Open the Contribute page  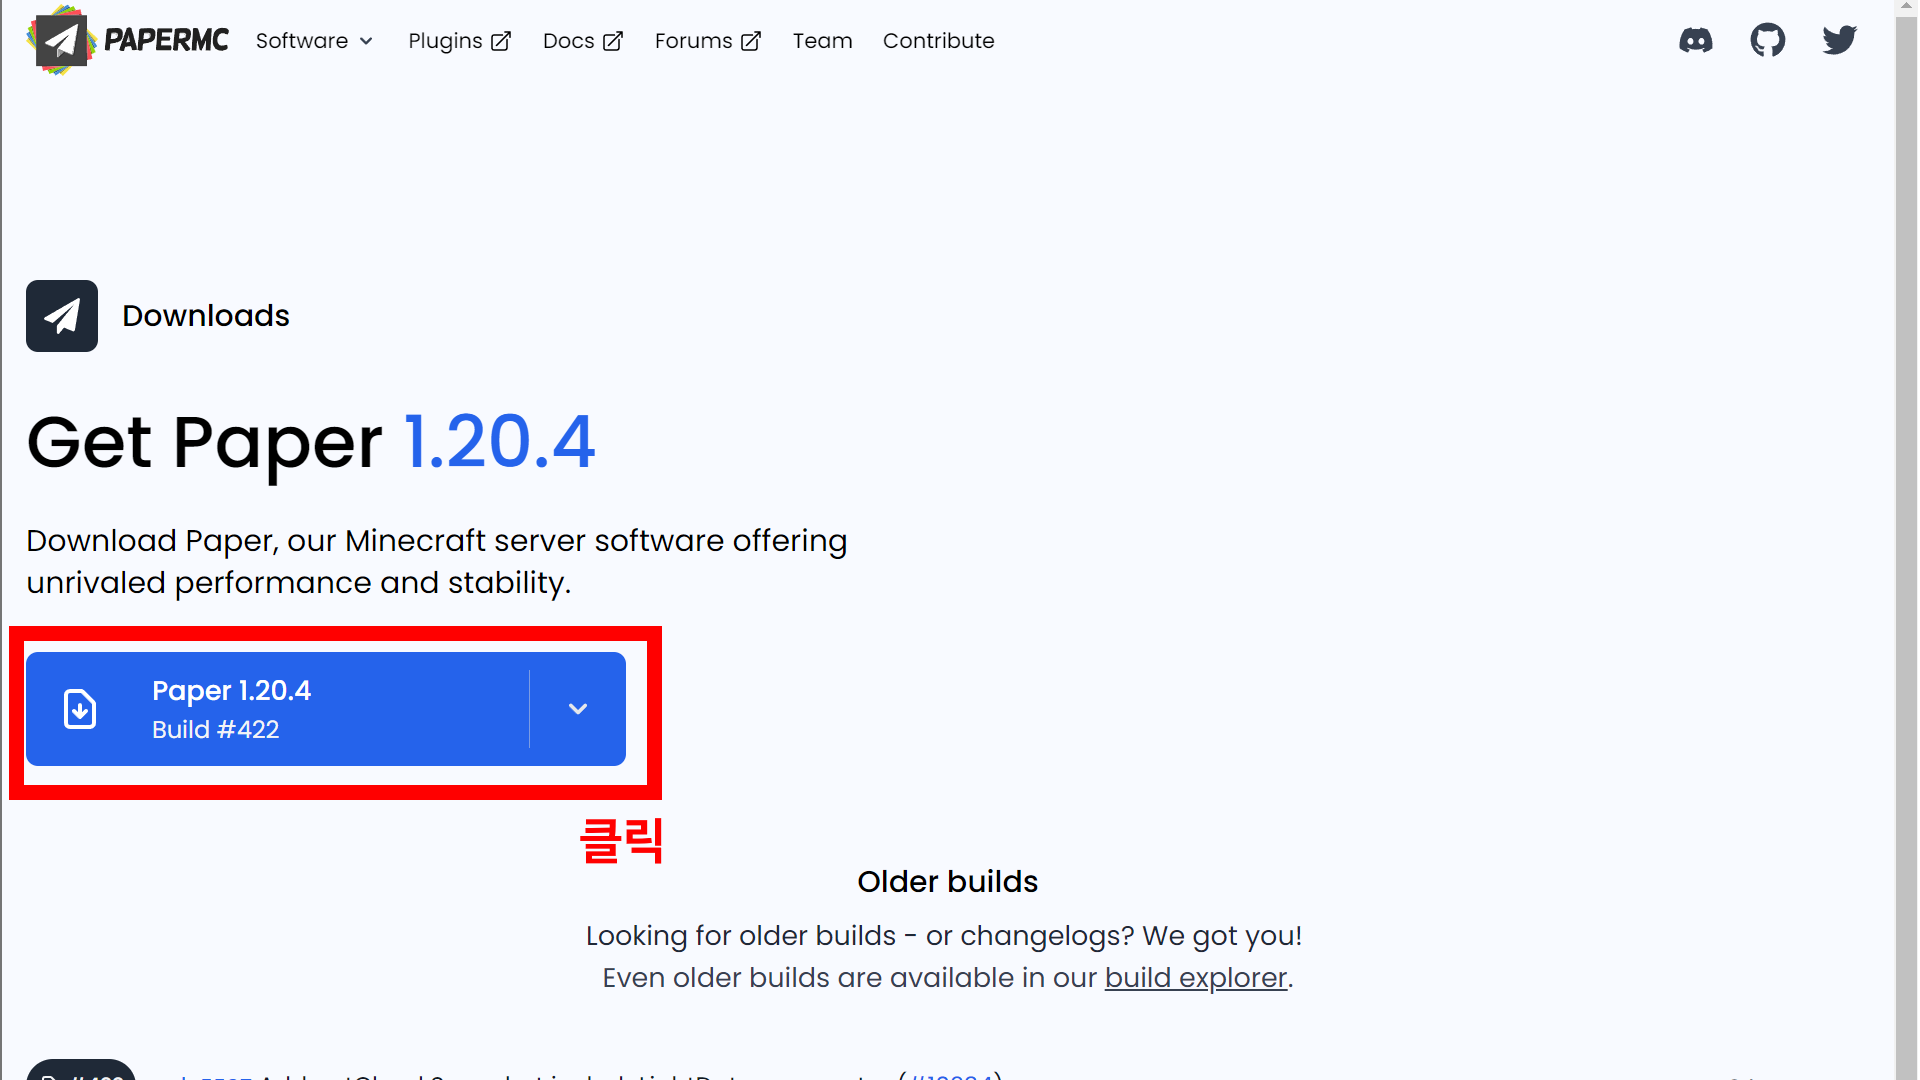[938, 41]
